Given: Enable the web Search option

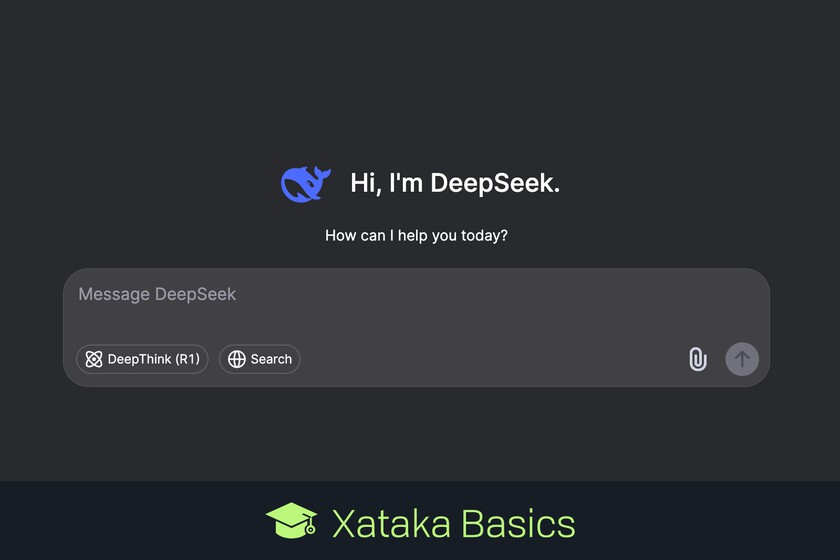Looking at the screenshot, I should 259,359.
